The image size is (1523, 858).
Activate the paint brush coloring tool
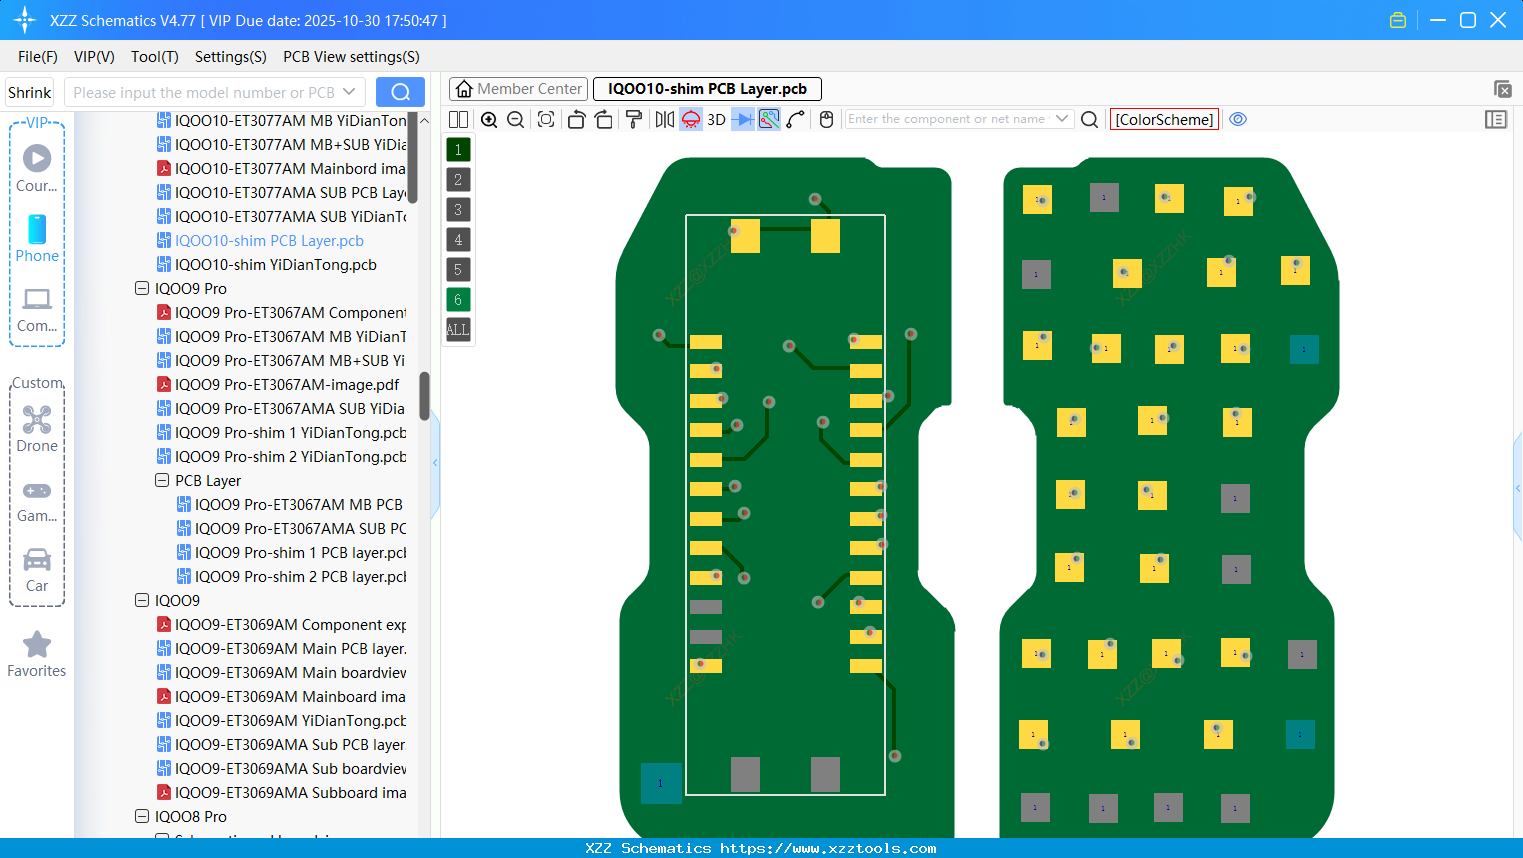[632, 119]
